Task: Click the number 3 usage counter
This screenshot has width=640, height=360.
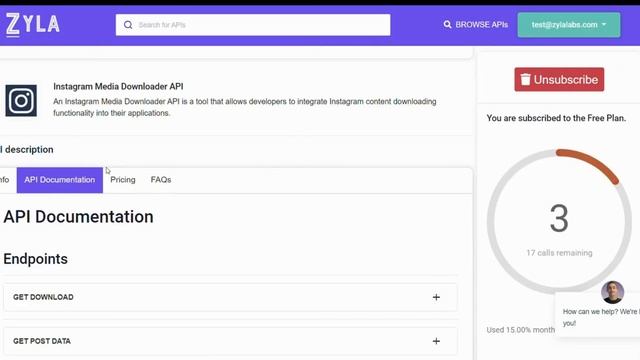Action: coord(559,219)
